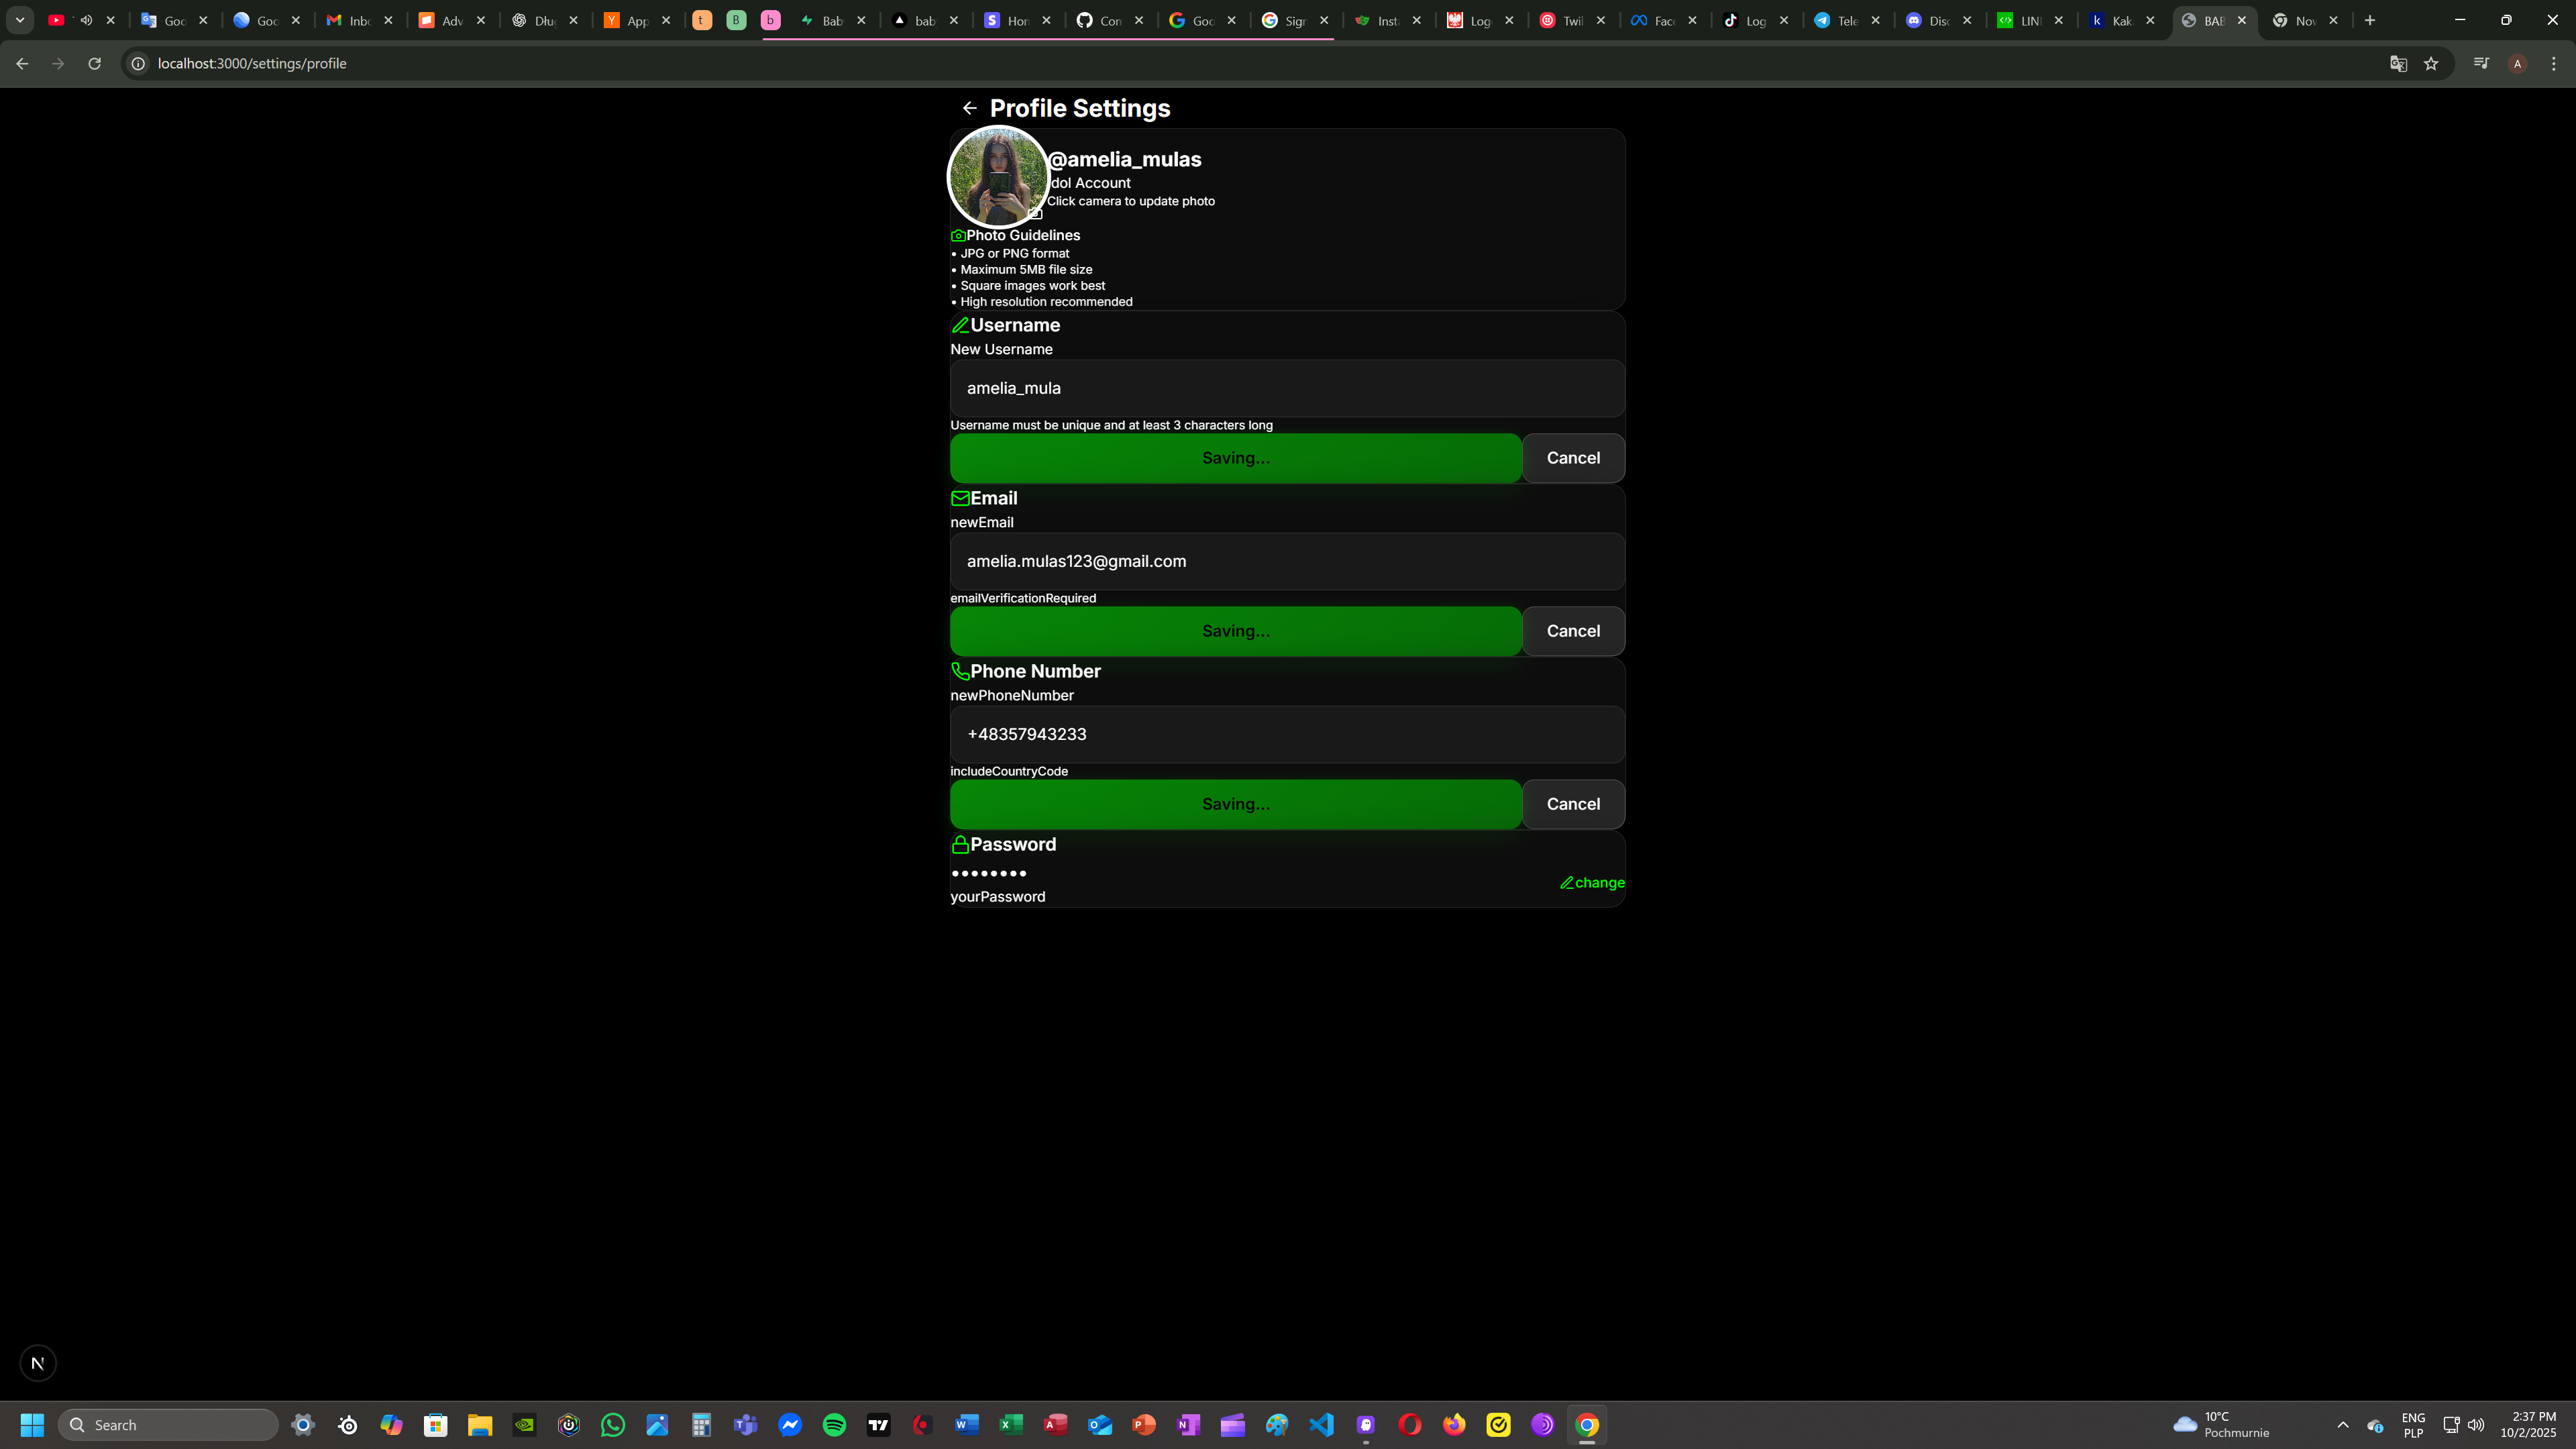Reload the page
This screenshot has width=2576, height=1449.
(x=94, y=63)
